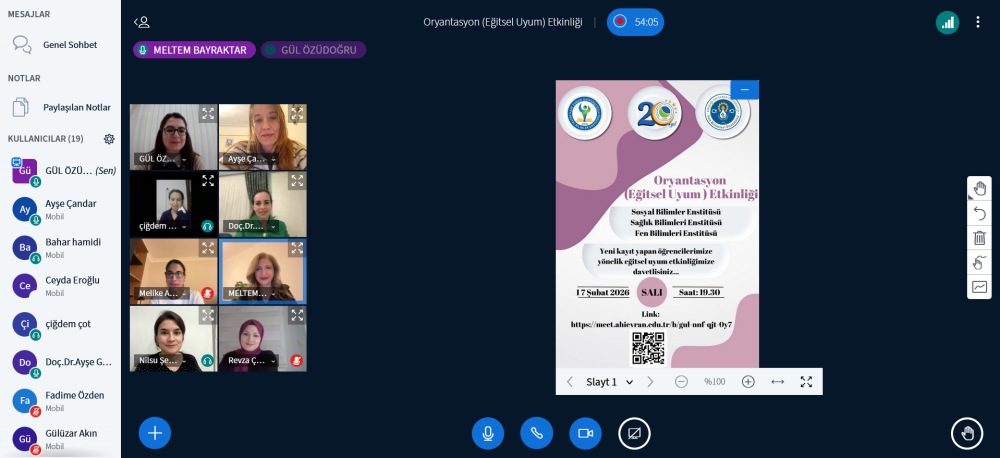Open the plus actions menu button
The image size is (1000, 458).
click(155, 432)
